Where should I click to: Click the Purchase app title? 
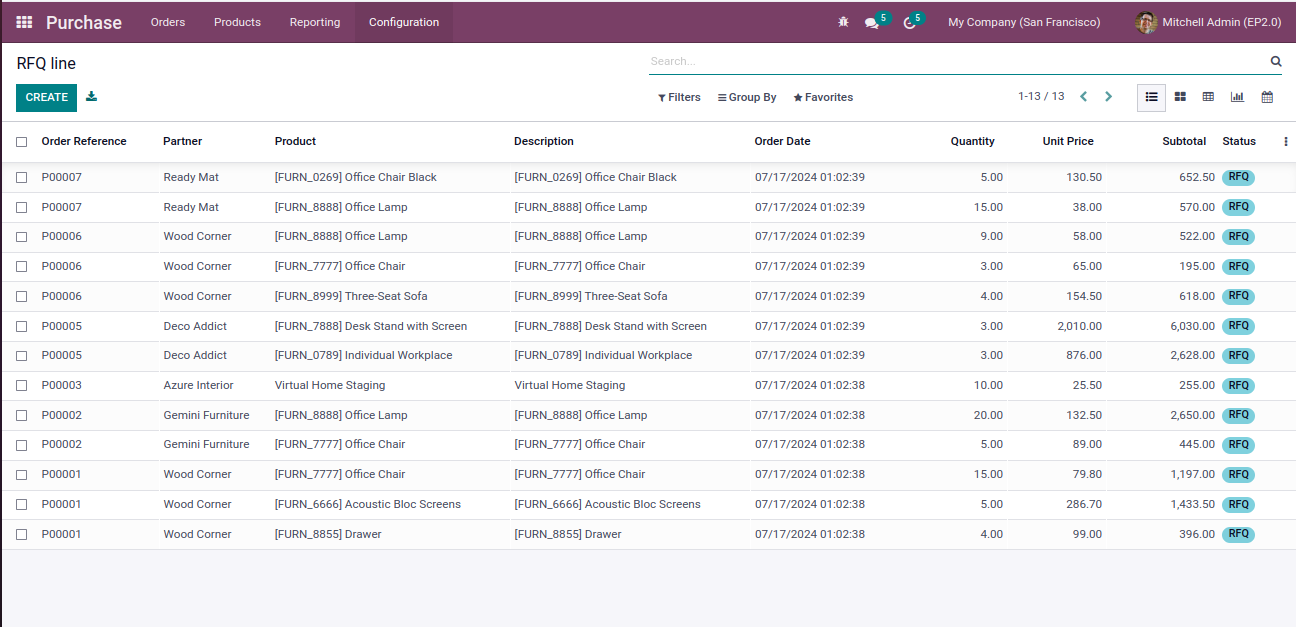coord(84,22)
